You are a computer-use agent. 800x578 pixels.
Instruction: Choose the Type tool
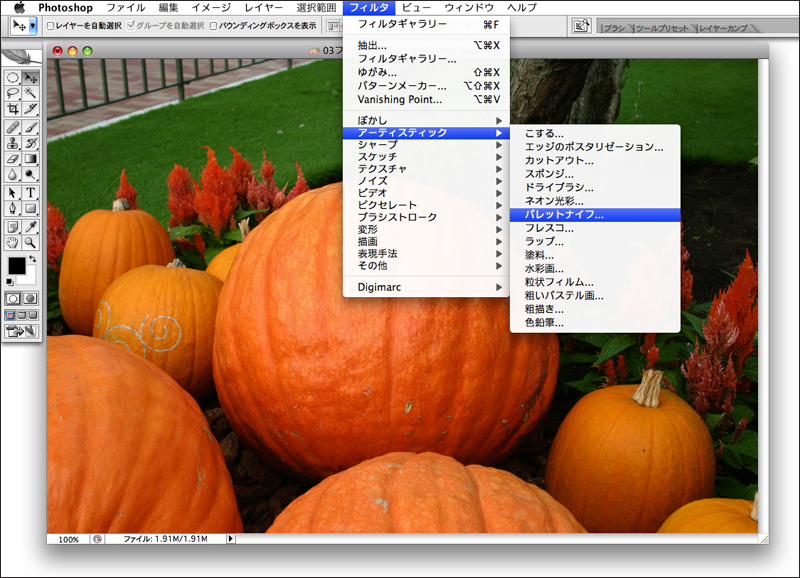(31, 192)
